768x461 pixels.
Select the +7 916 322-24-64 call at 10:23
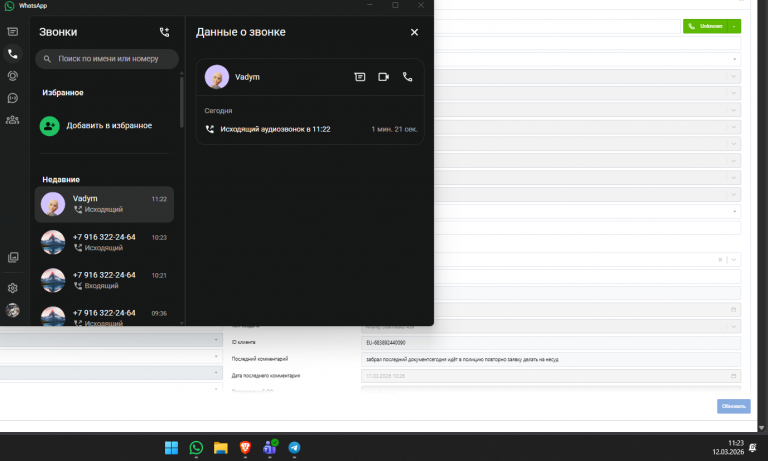tap(104, 243)
